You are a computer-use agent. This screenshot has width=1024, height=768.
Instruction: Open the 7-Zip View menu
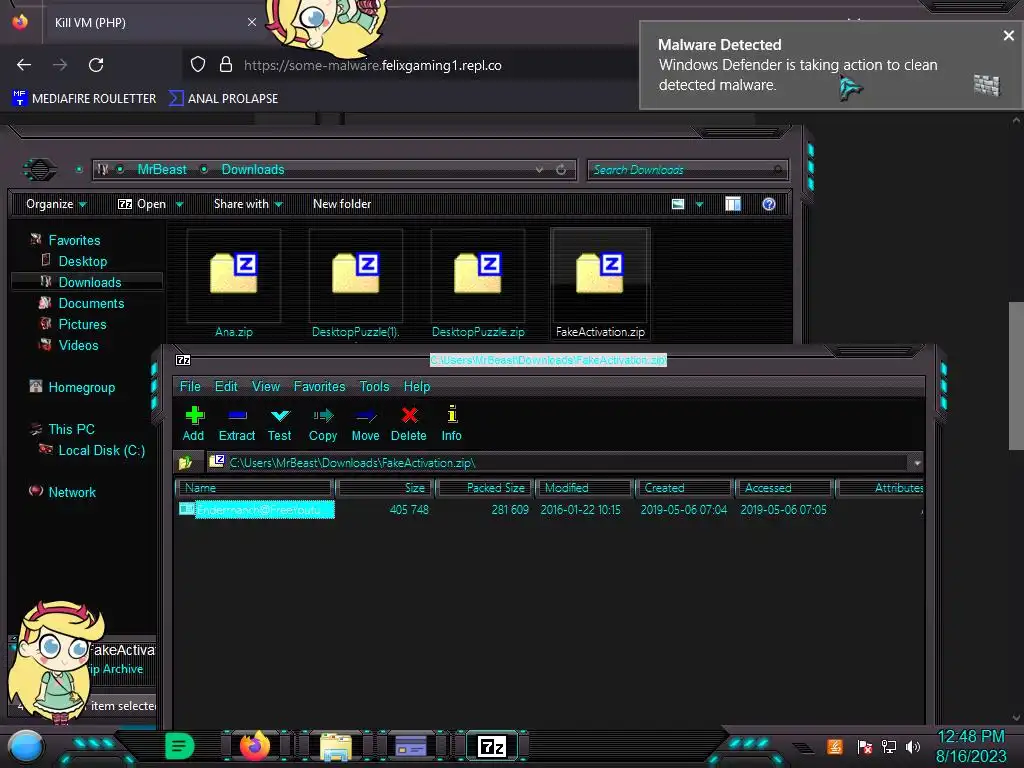pos(266,387)
